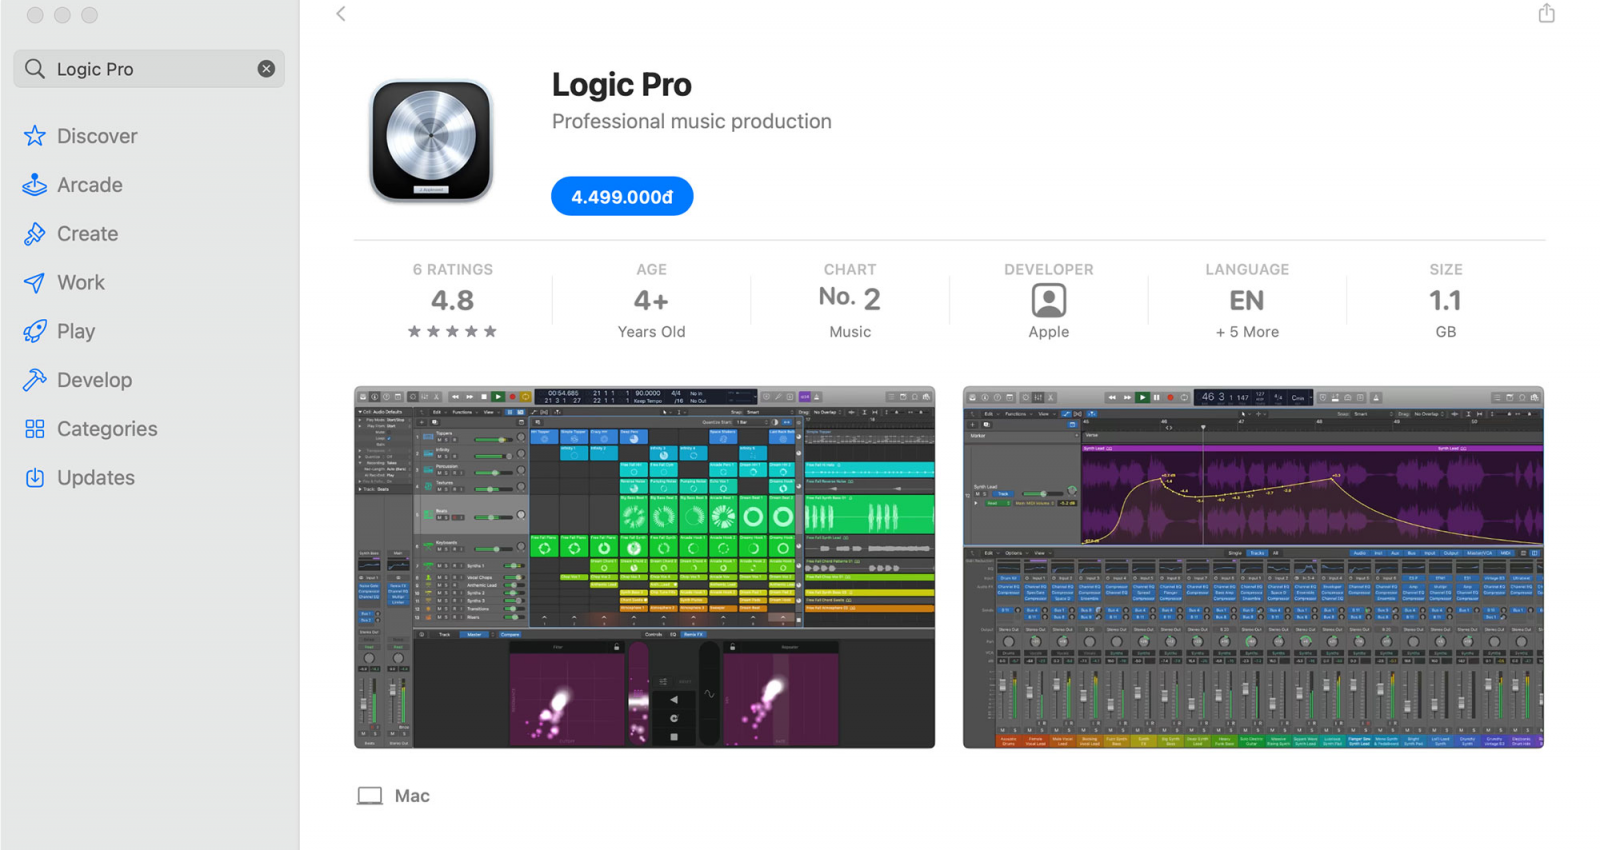Open the Categories section
Screen dimensions: 1600x850
click(x=107, y=429)
